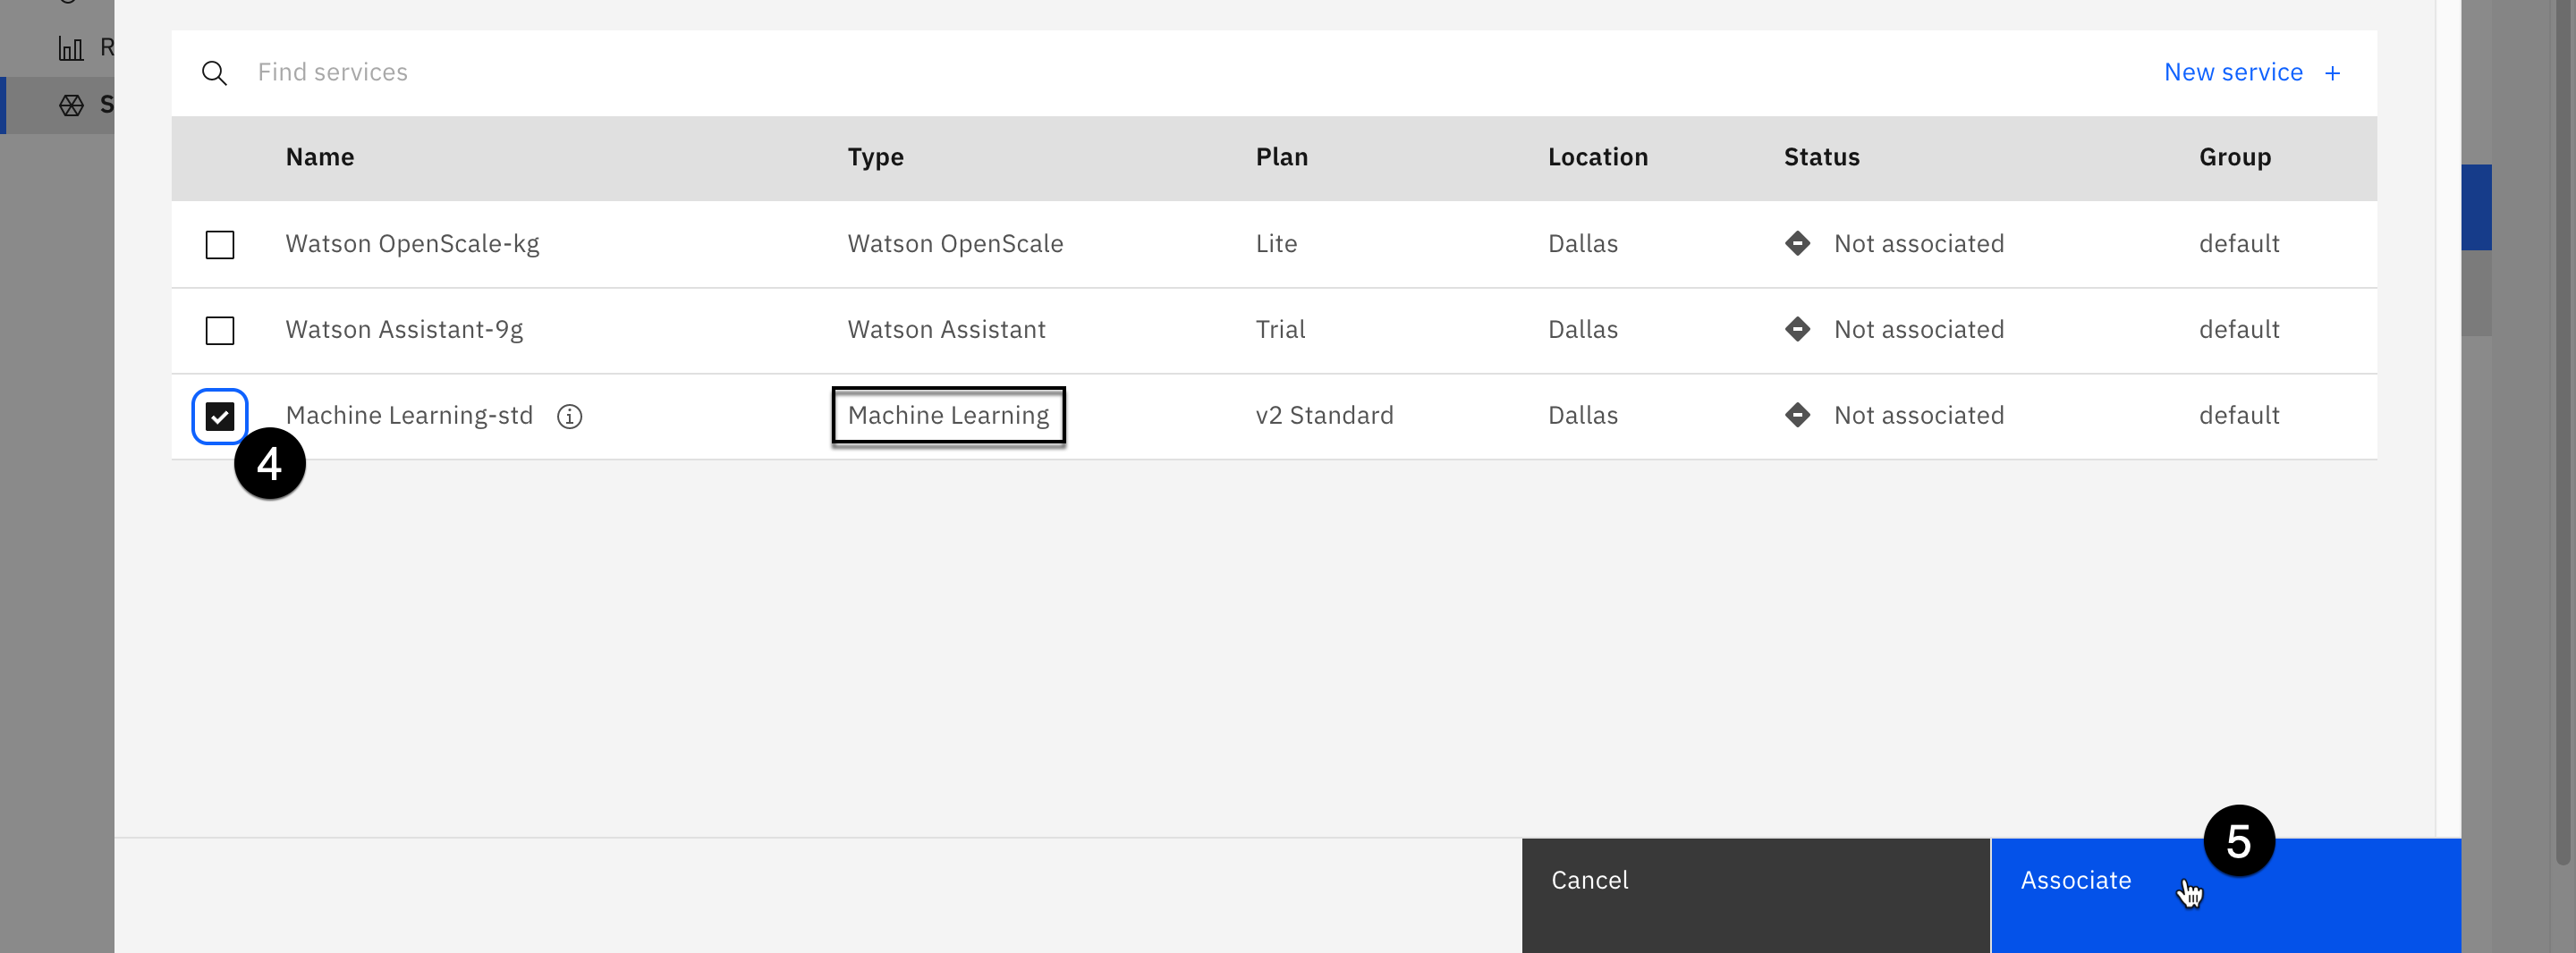Click the Machine Learning-std service name
The image size is (2576, 953).
409,416
